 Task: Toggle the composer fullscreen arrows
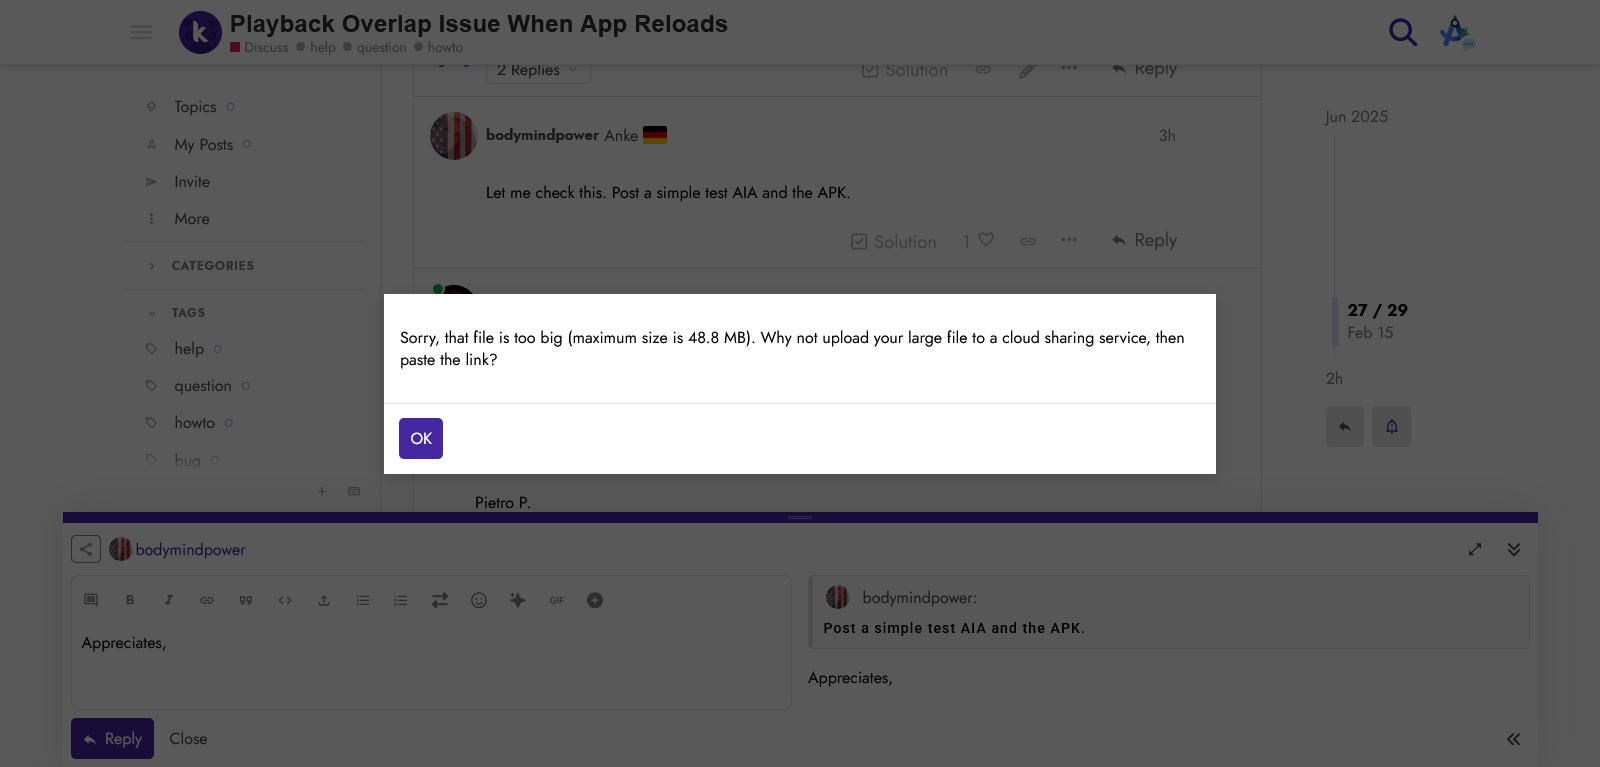click(1475, 549)
